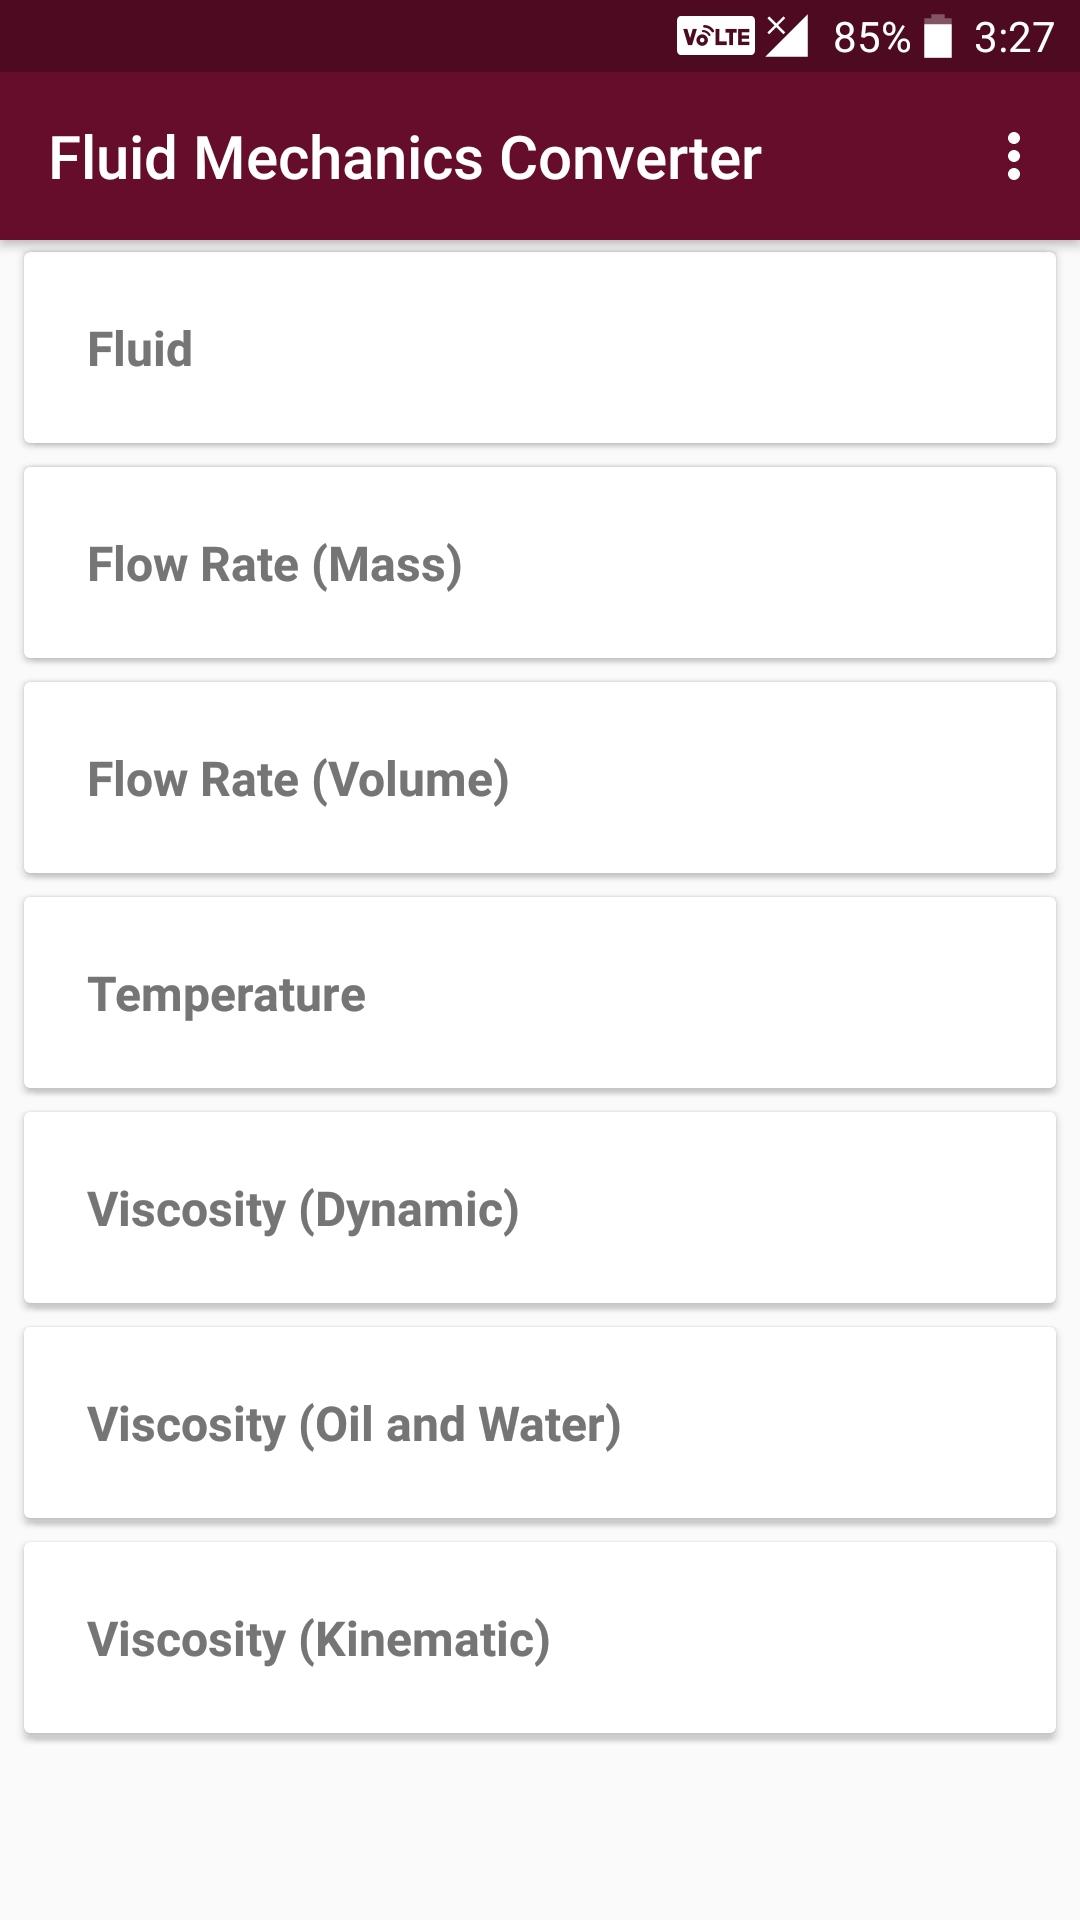Viewport: 1080px width, 1920px height.
Task: Select Viscosity (Oil and Water) card
Action: pyautogui.click(x=540, y=1422)
